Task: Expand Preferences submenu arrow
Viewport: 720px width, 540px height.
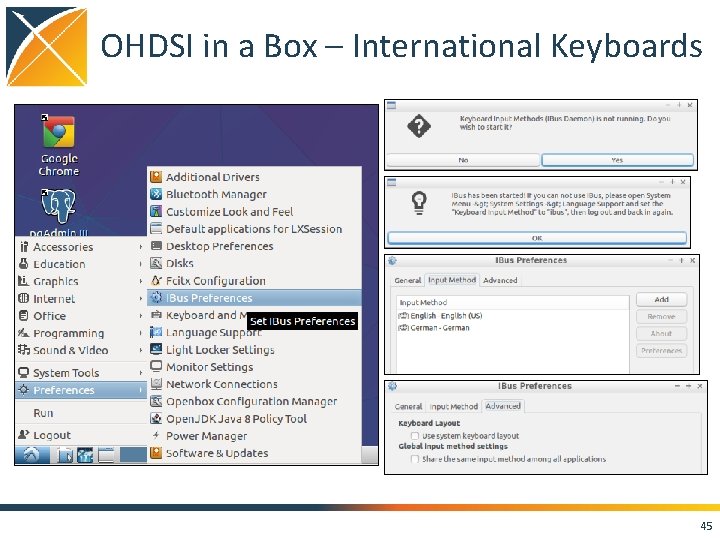Action: pos(141,390)
